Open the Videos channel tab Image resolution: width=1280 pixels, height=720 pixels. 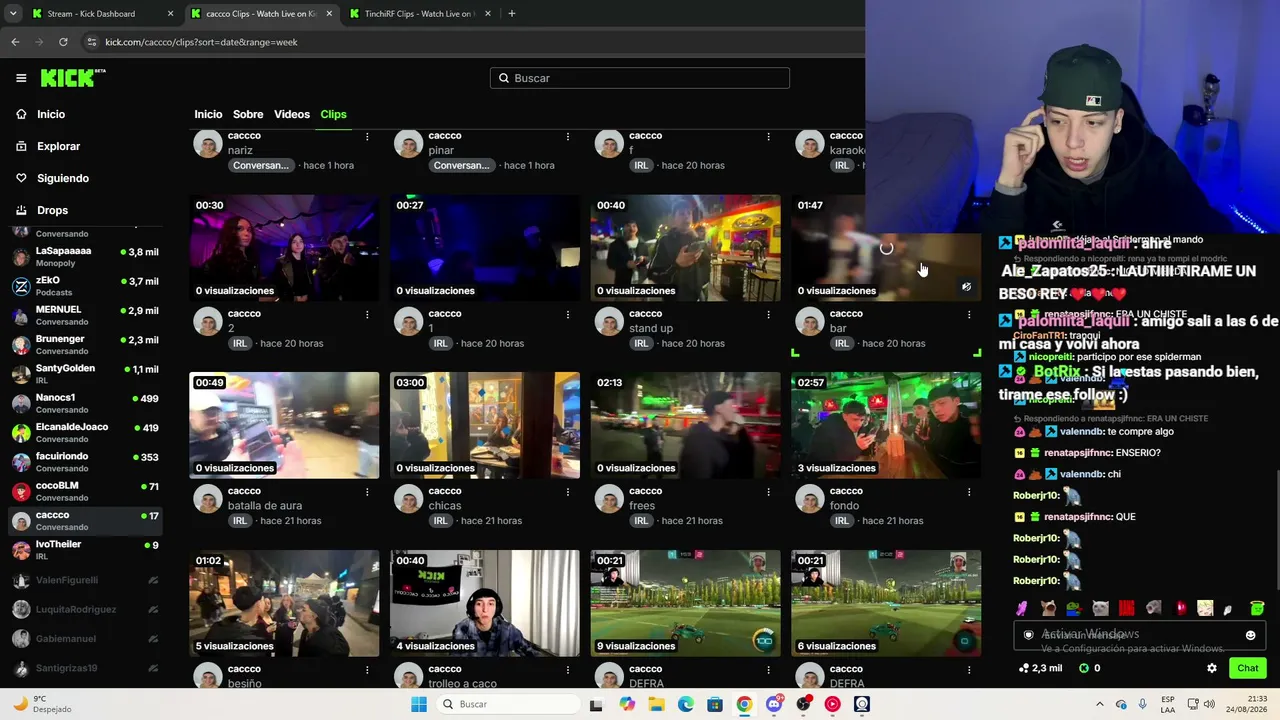(x=292, y=114)
